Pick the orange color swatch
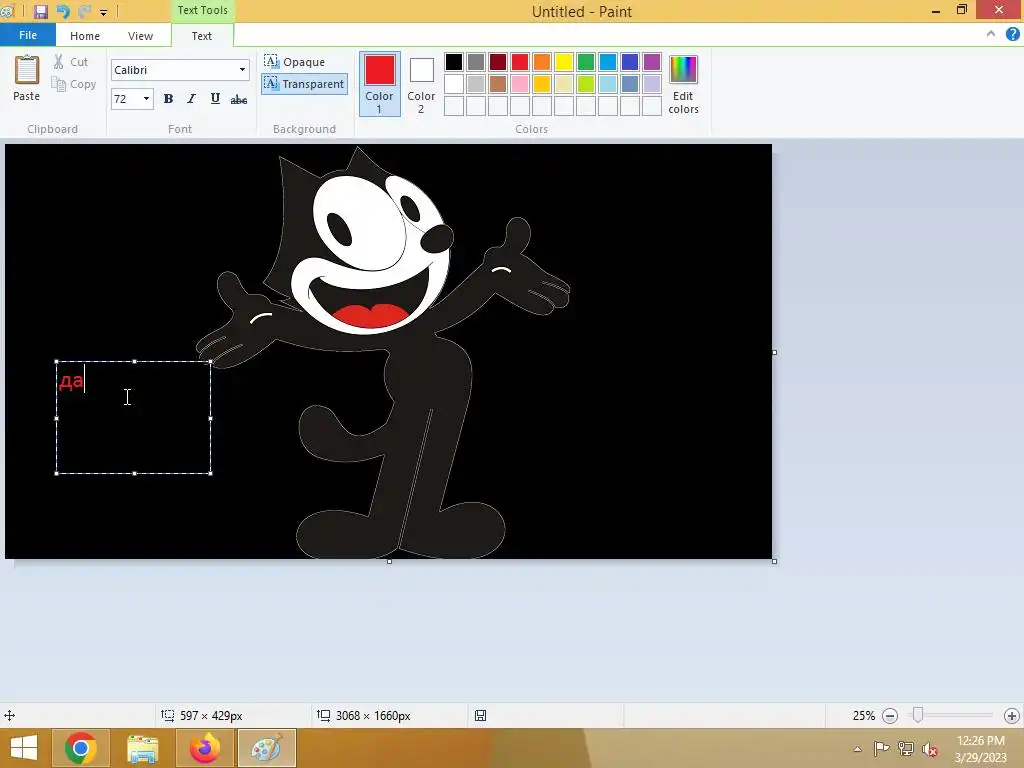This screenshot has width=1024, height=768. (541, 62)
